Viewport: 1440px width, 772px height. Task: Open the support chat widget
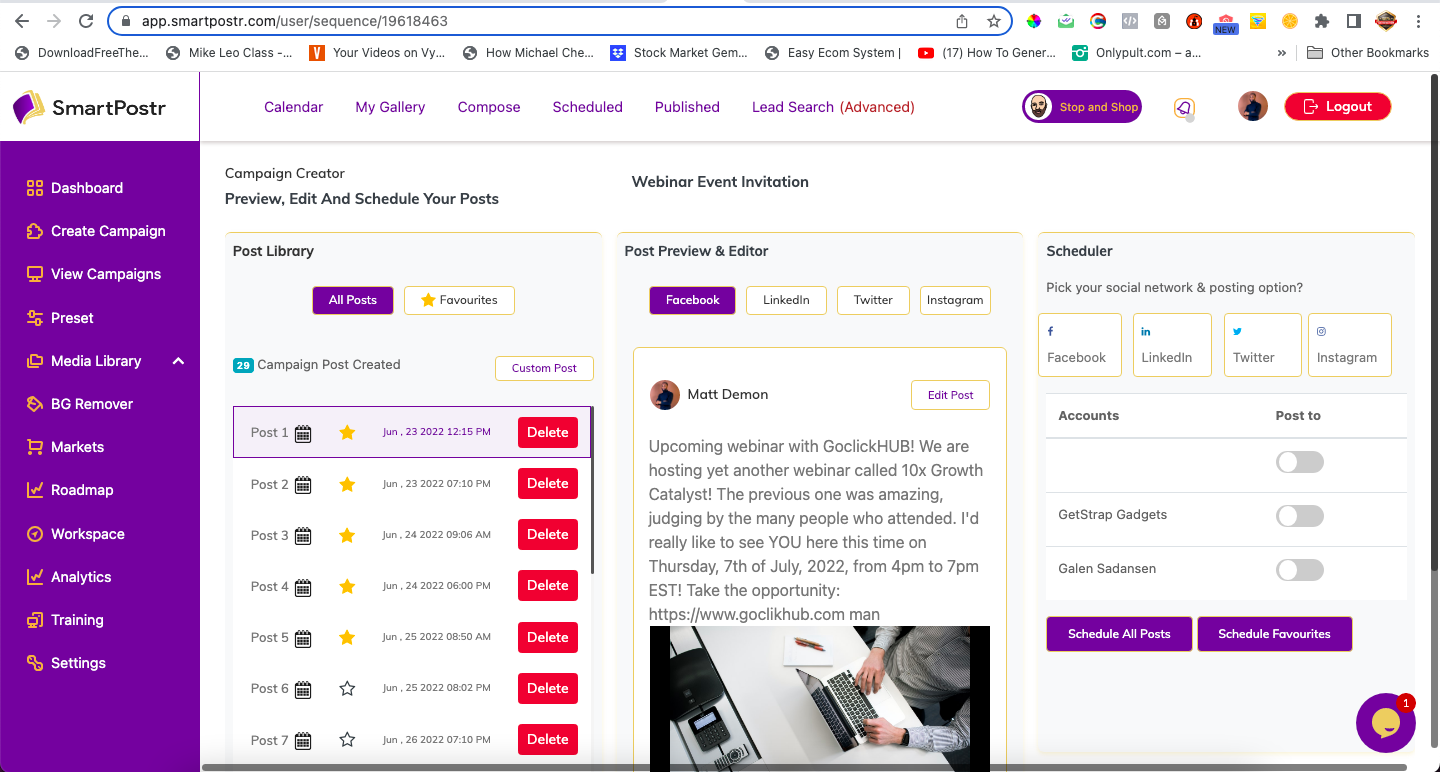(x=1386, y=723)
